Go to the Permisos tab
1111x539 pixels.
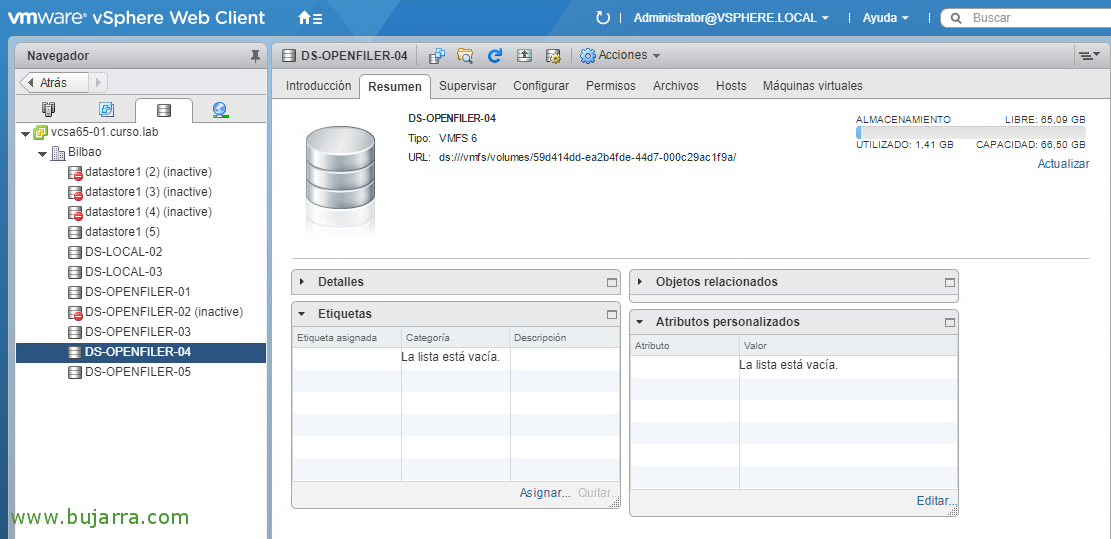[611, 86]
